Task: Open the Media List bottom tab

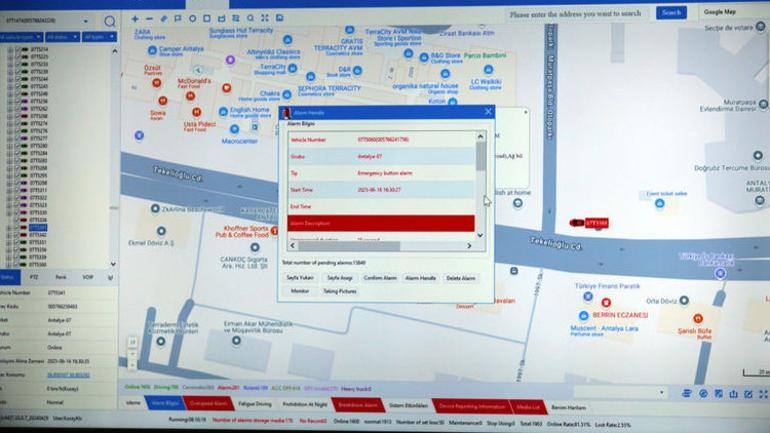Action: (528, 407)
